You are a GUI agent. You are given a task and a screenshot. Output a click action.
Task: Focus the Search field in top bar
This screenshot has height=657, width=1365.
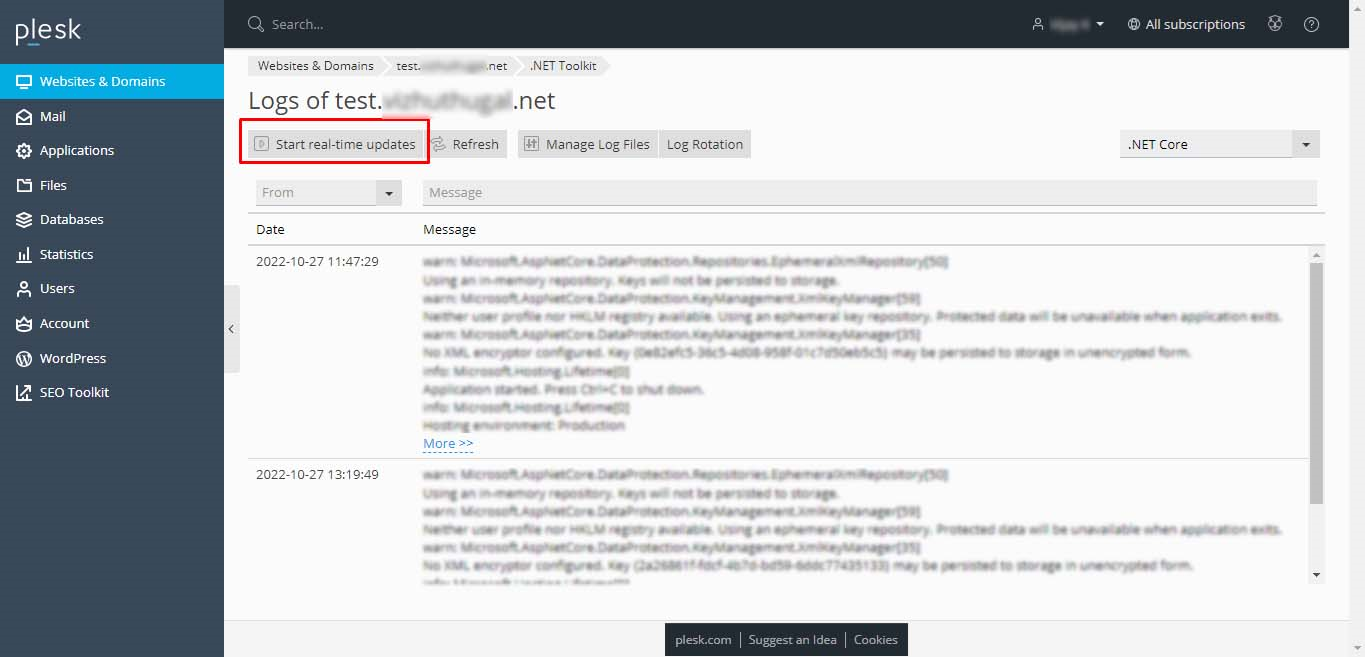[298, 24]
